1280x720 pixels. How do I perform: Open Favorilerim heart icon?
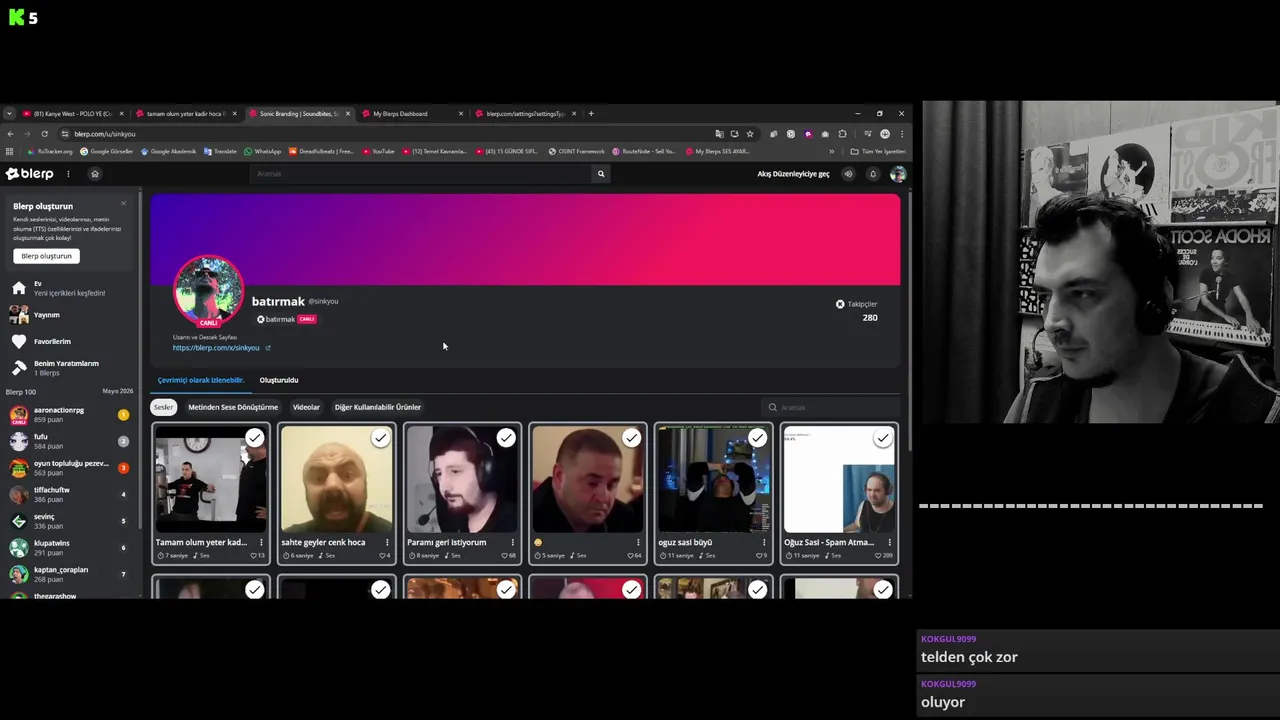pos(19,341)
